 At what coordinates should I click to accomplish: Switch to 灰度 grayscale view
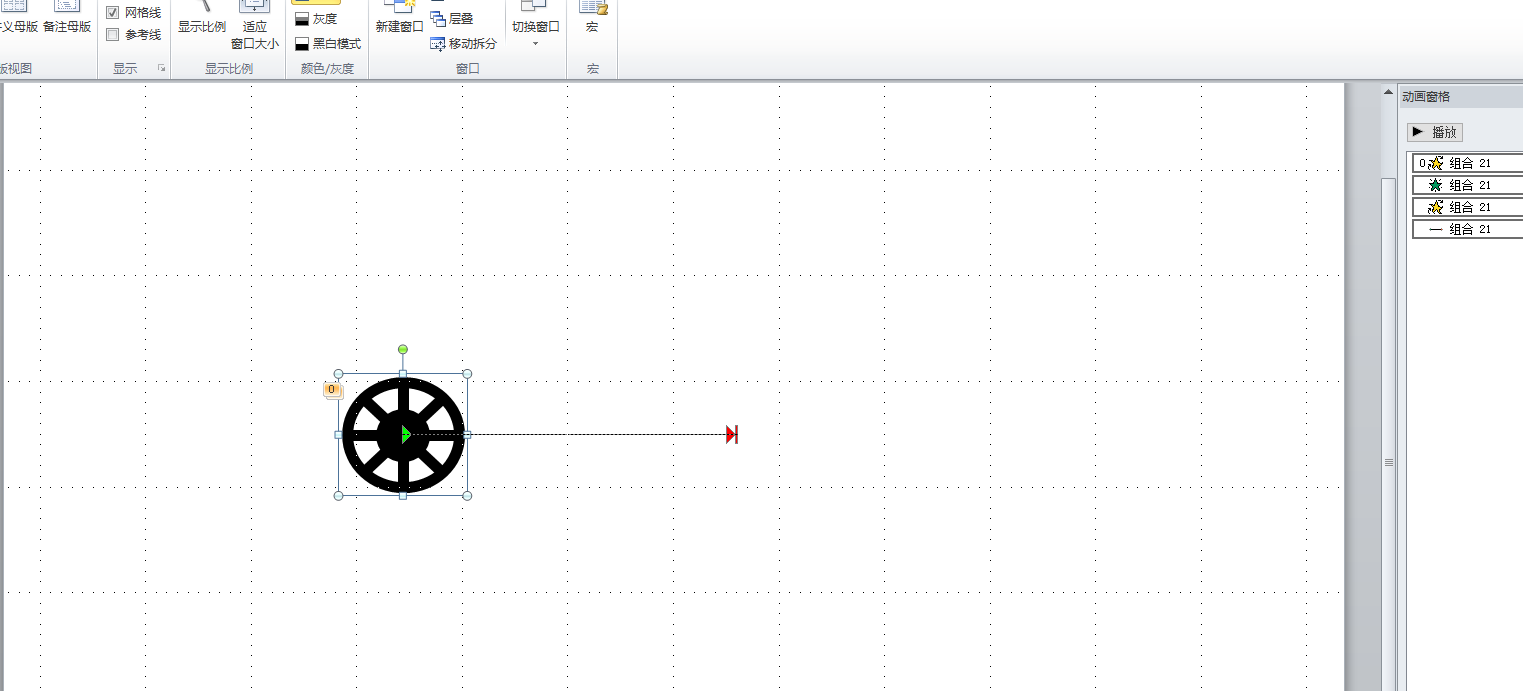pyautogui.click(x=316, y=19)
